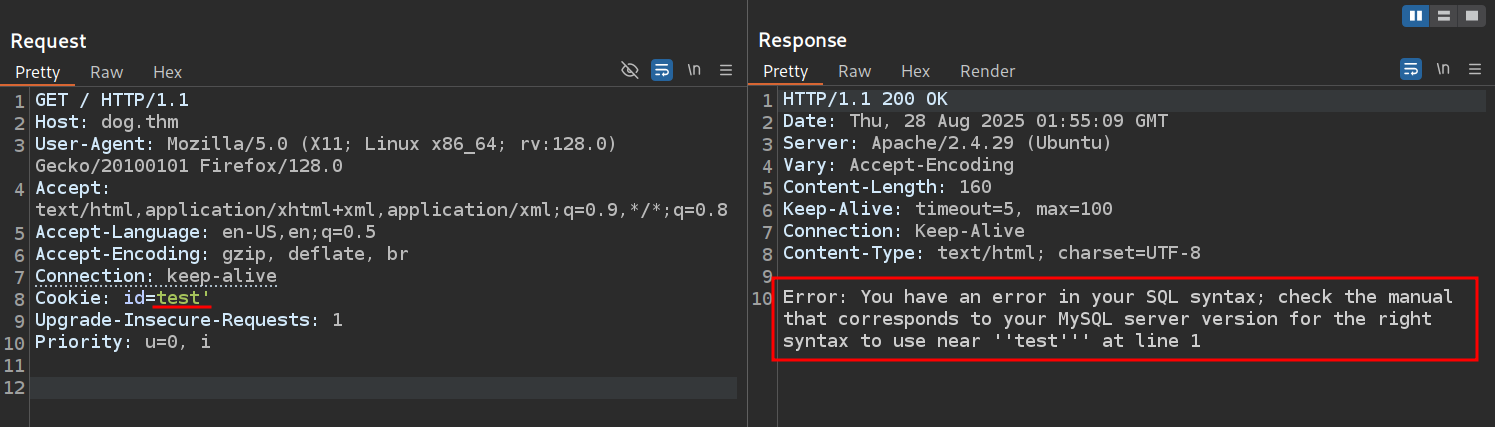Toggle word wrap in Request panel
The image size is (1495, 427).
point(661,70)
